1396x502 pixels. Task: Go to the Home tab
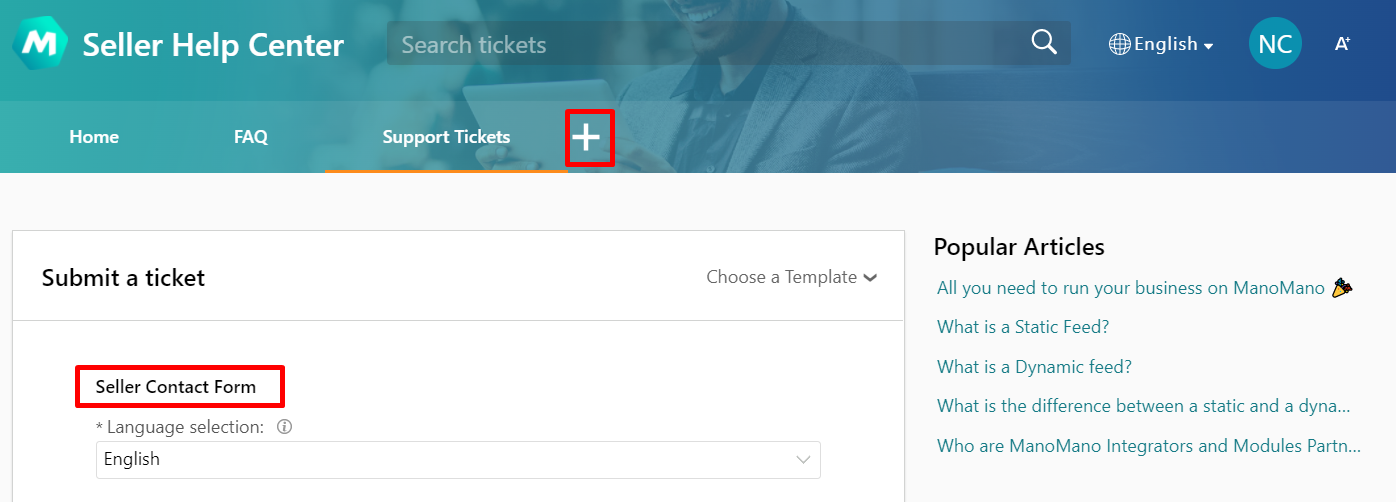pos(94,137)
